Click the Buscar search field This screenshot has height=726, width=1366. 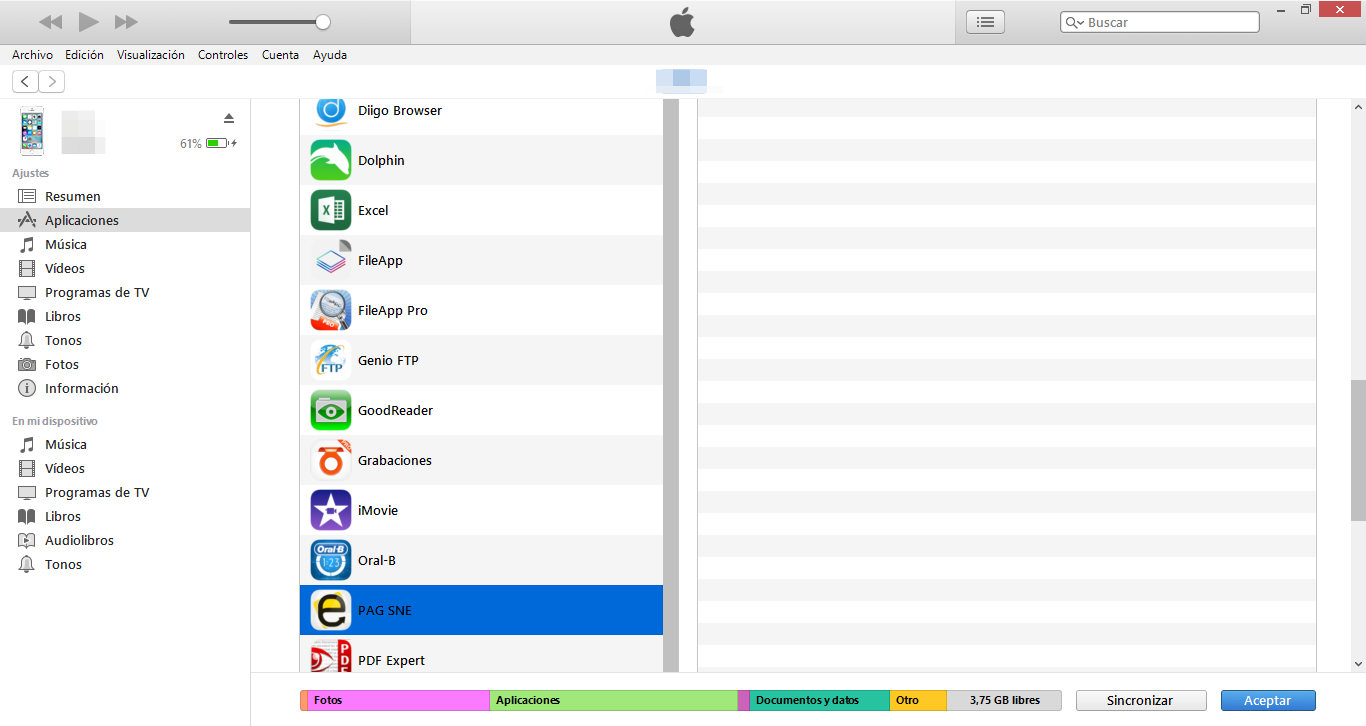click(x=1159, y=22)
